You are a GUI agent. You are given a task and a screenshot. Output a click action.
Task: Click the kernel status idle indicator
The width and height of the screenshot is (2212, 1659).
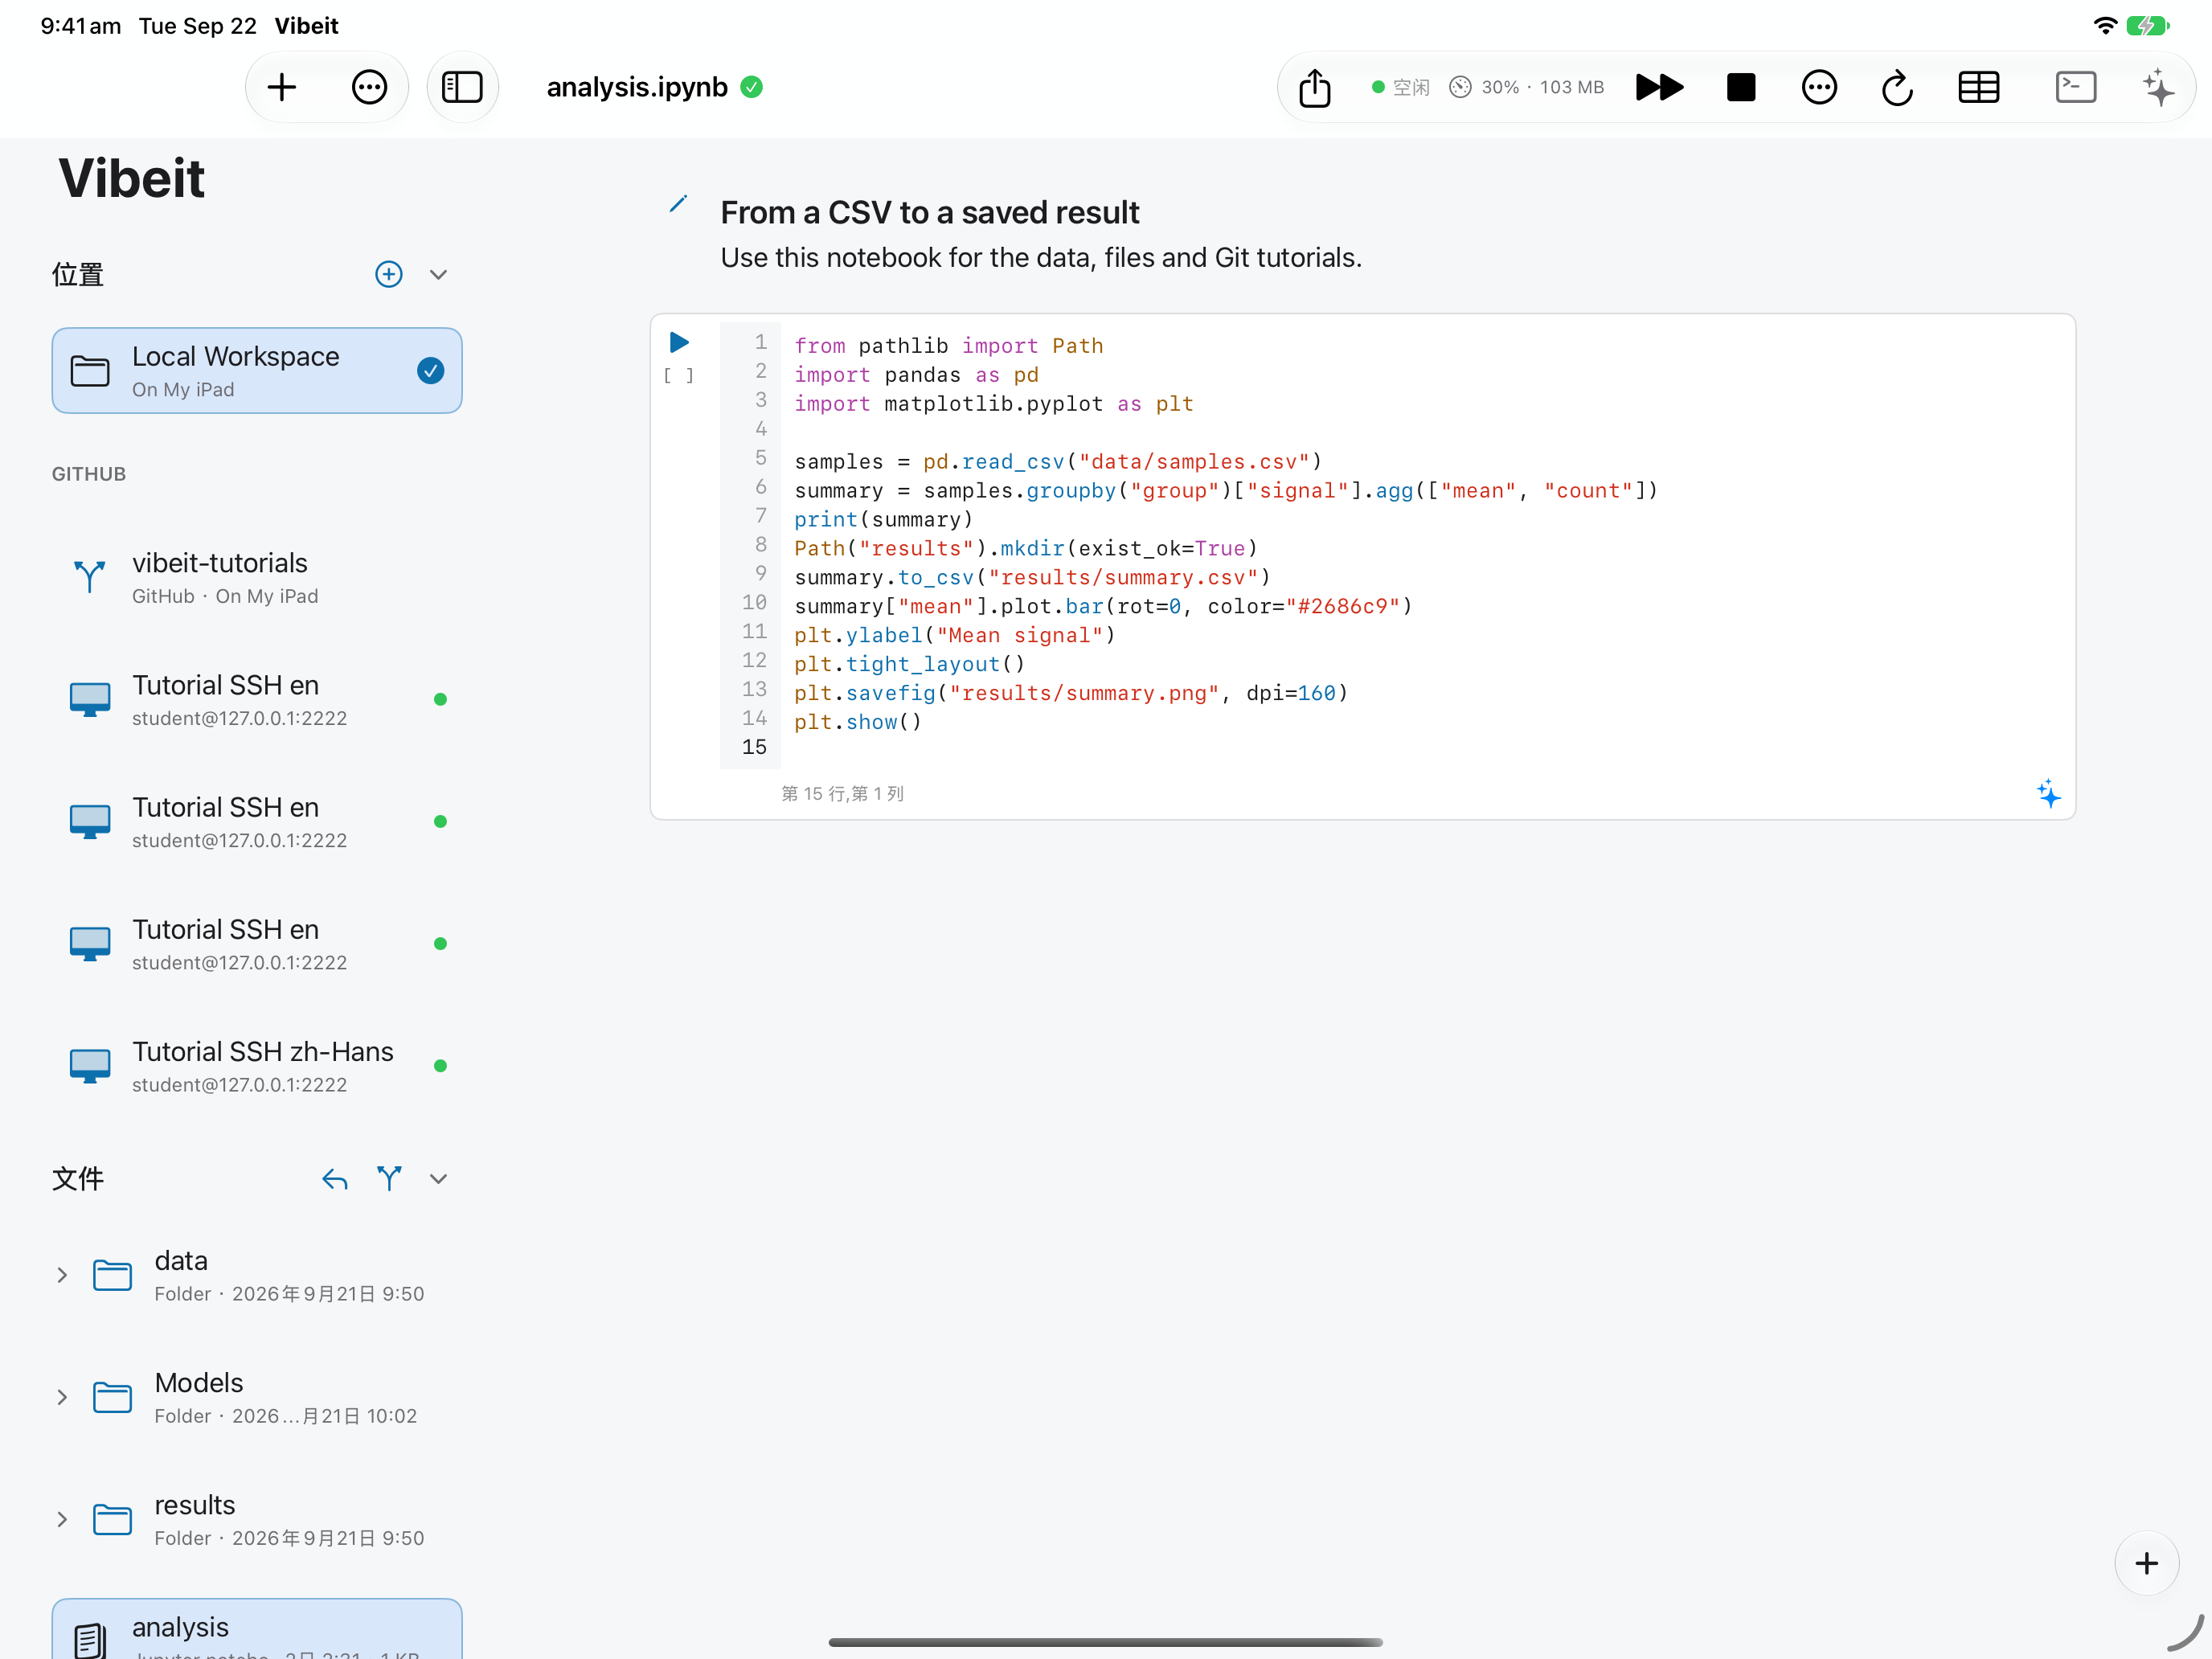pyautogui.click(x=1400, y=87)
